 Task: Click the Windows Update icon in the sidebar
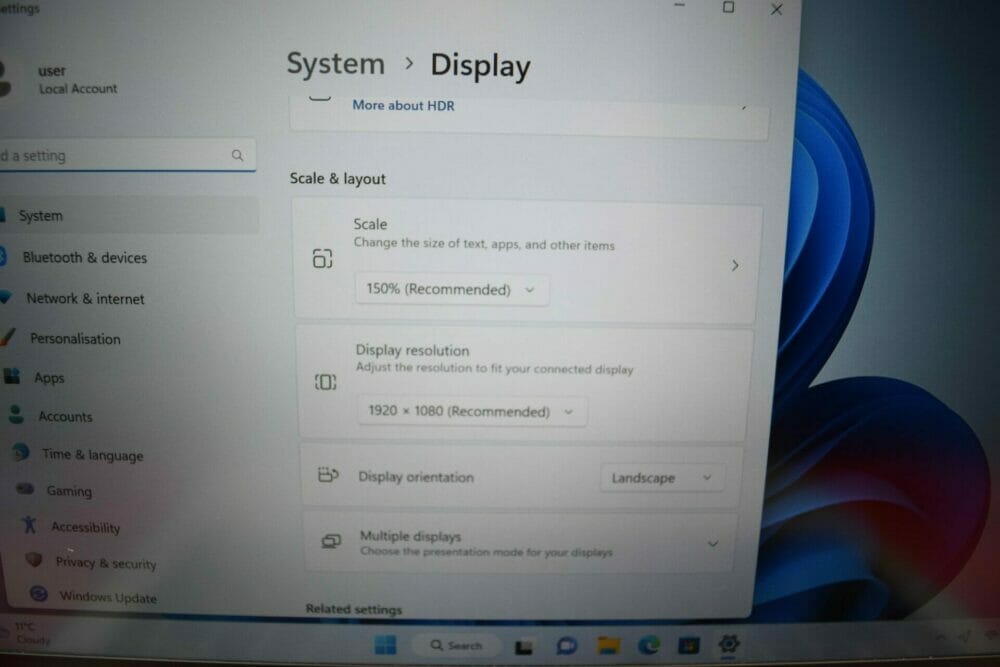[x=39, y=594]
